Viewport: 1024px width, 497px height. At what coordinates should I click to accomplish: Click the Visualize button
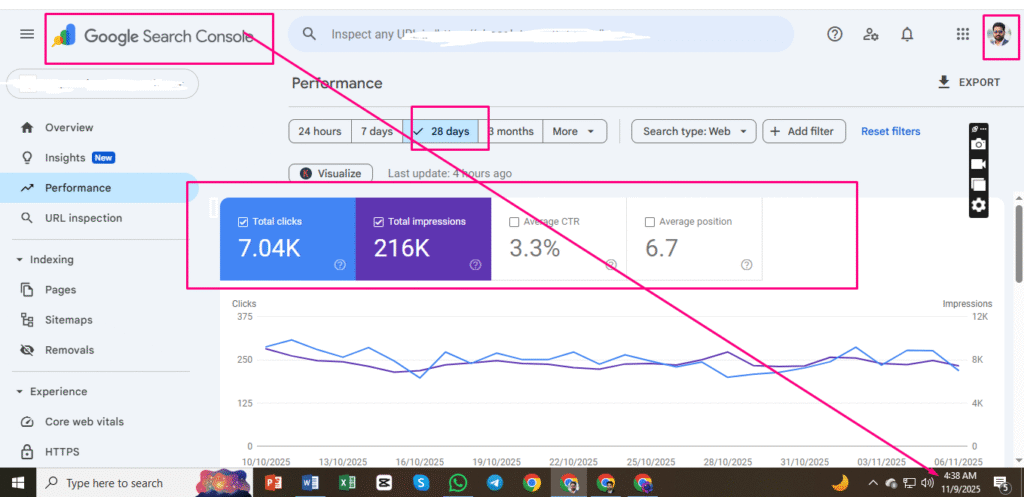(331, 174)
